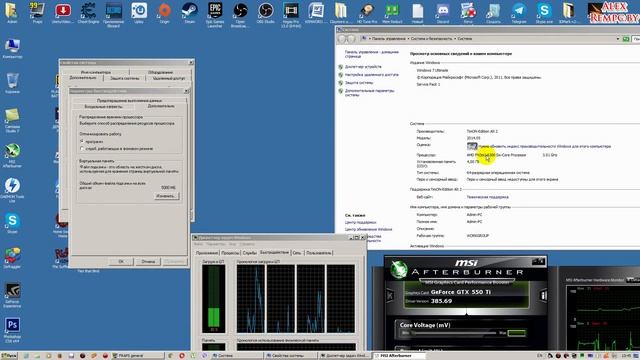The image size is (640, 360).
Task: Open Центр поддержки link
Action: 360,222
